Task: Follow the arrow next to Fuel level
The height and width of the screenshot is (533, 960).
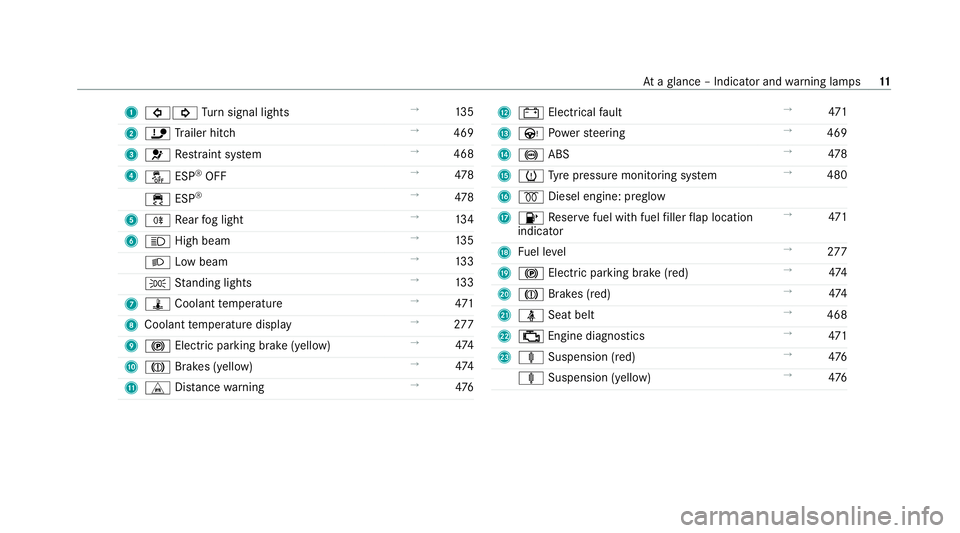Action: point(788,250)
